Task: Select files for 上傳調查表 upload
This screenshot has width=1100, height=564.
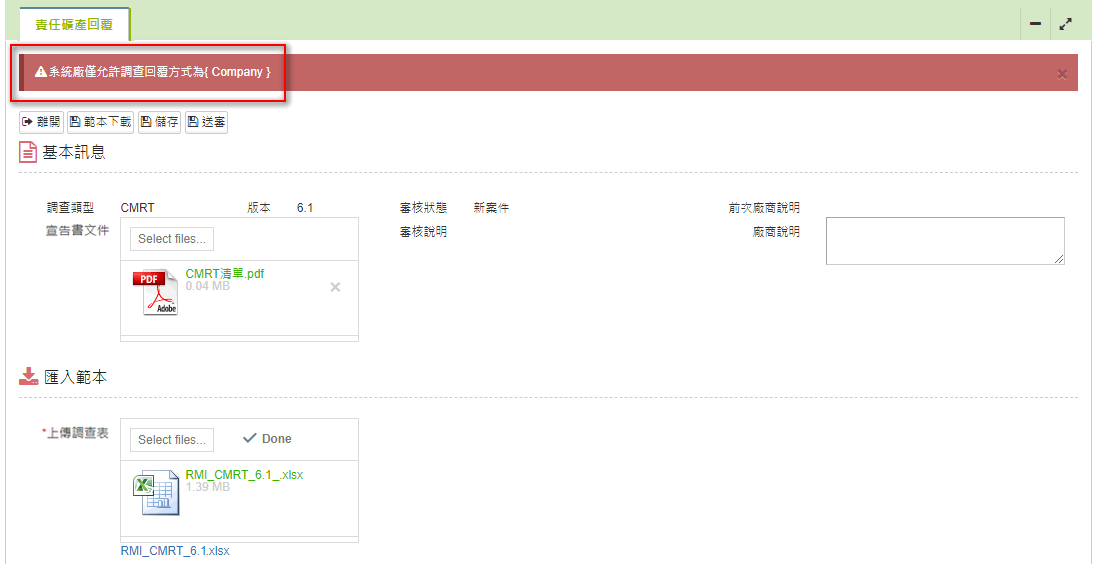Action: pos(172,440)
